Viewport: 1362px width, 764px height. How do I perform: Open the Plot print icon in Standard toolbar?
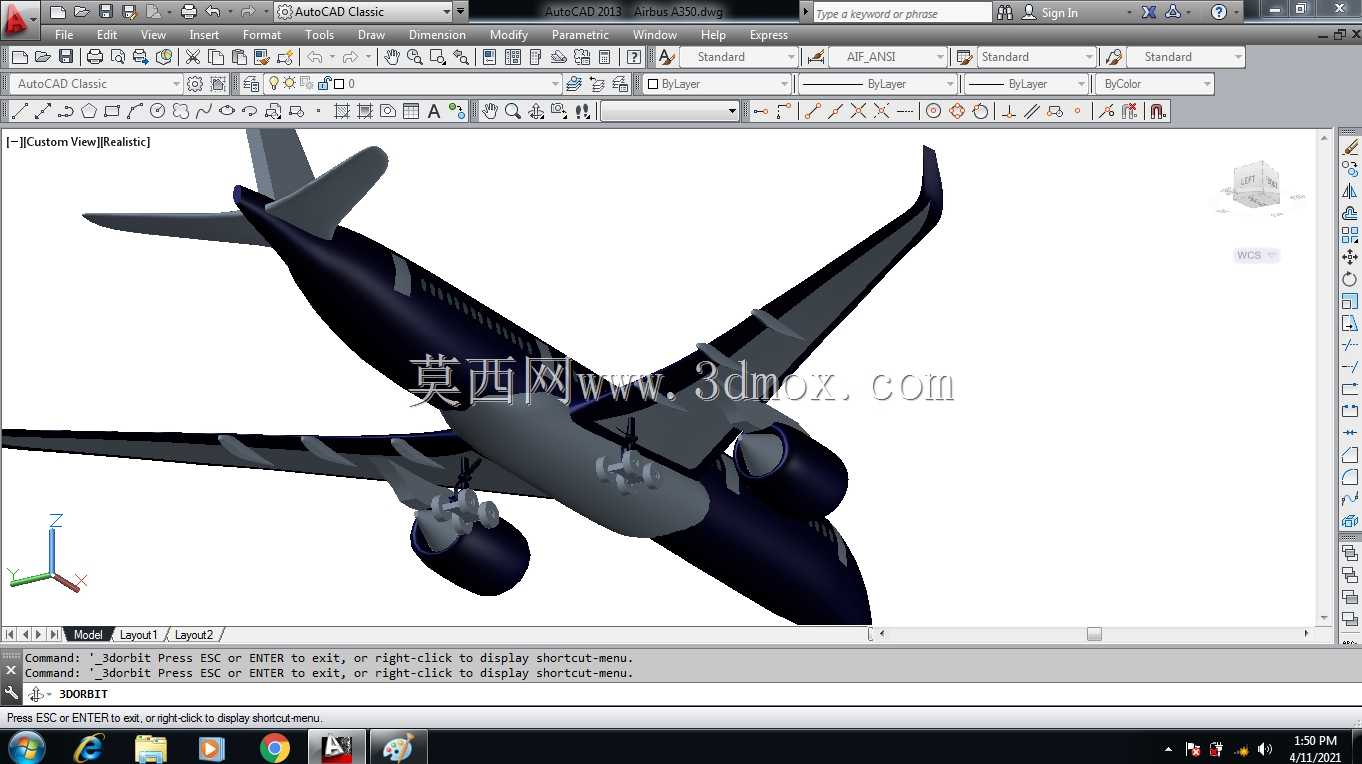pos(95,57)
